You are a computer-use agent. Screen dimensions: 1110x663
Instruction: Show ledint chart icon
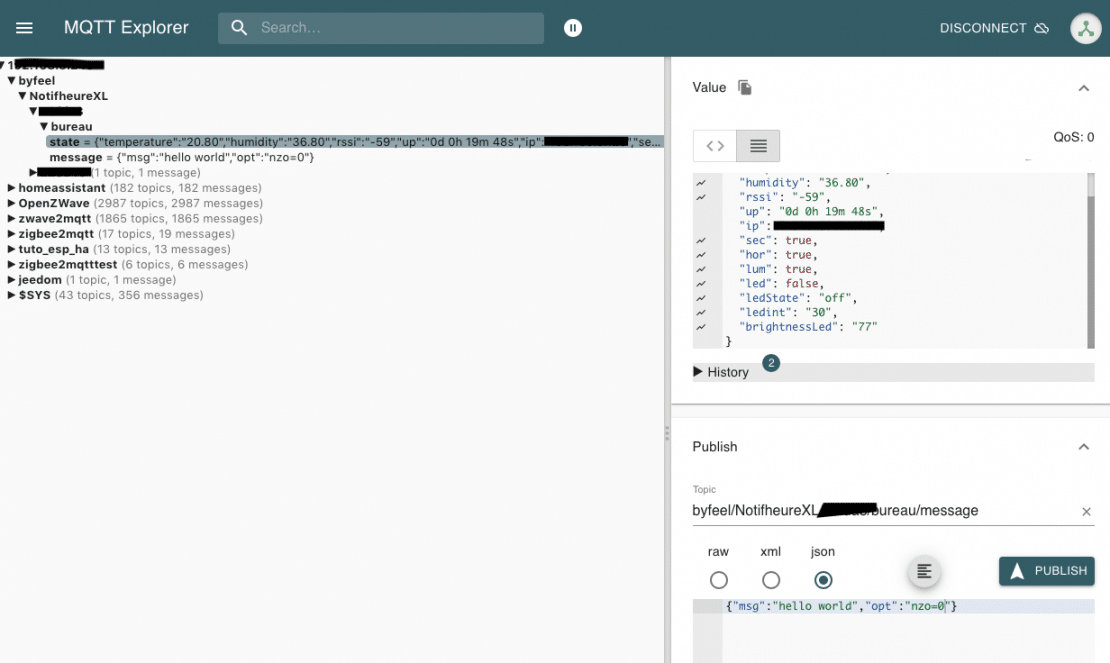point(701,312)
